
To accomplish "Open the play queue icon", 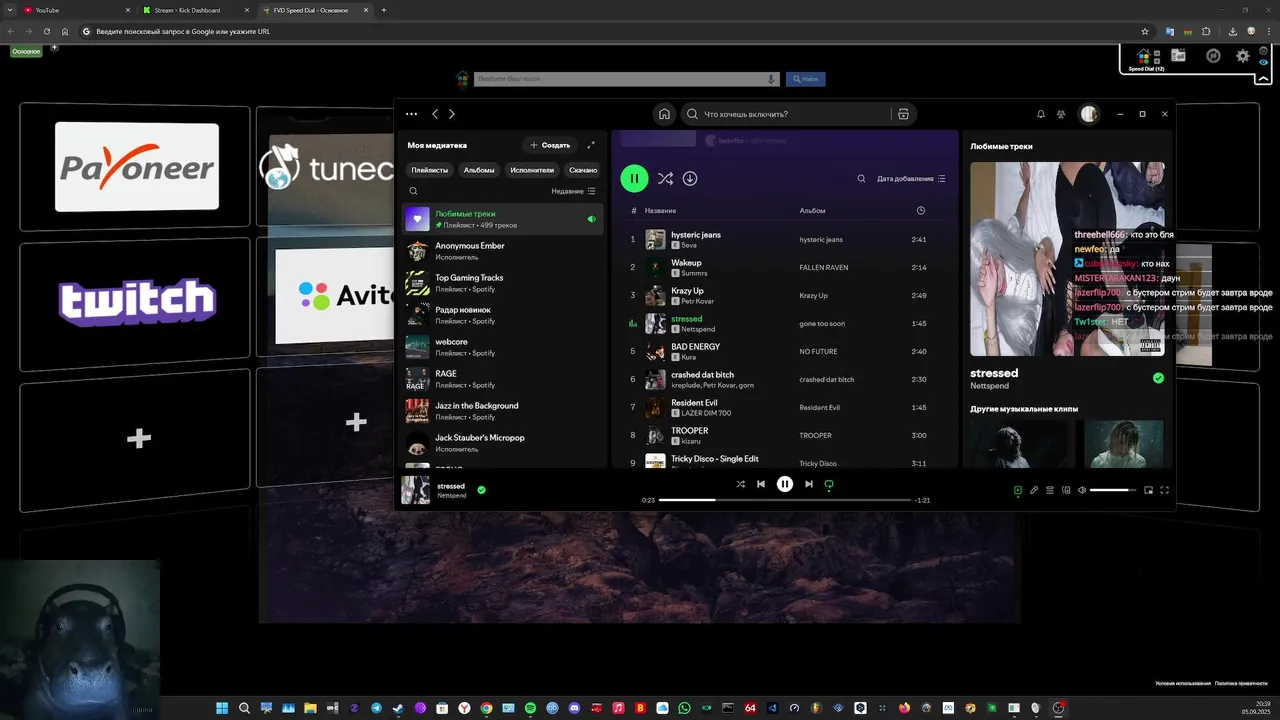I will (x=1050, y=490).
